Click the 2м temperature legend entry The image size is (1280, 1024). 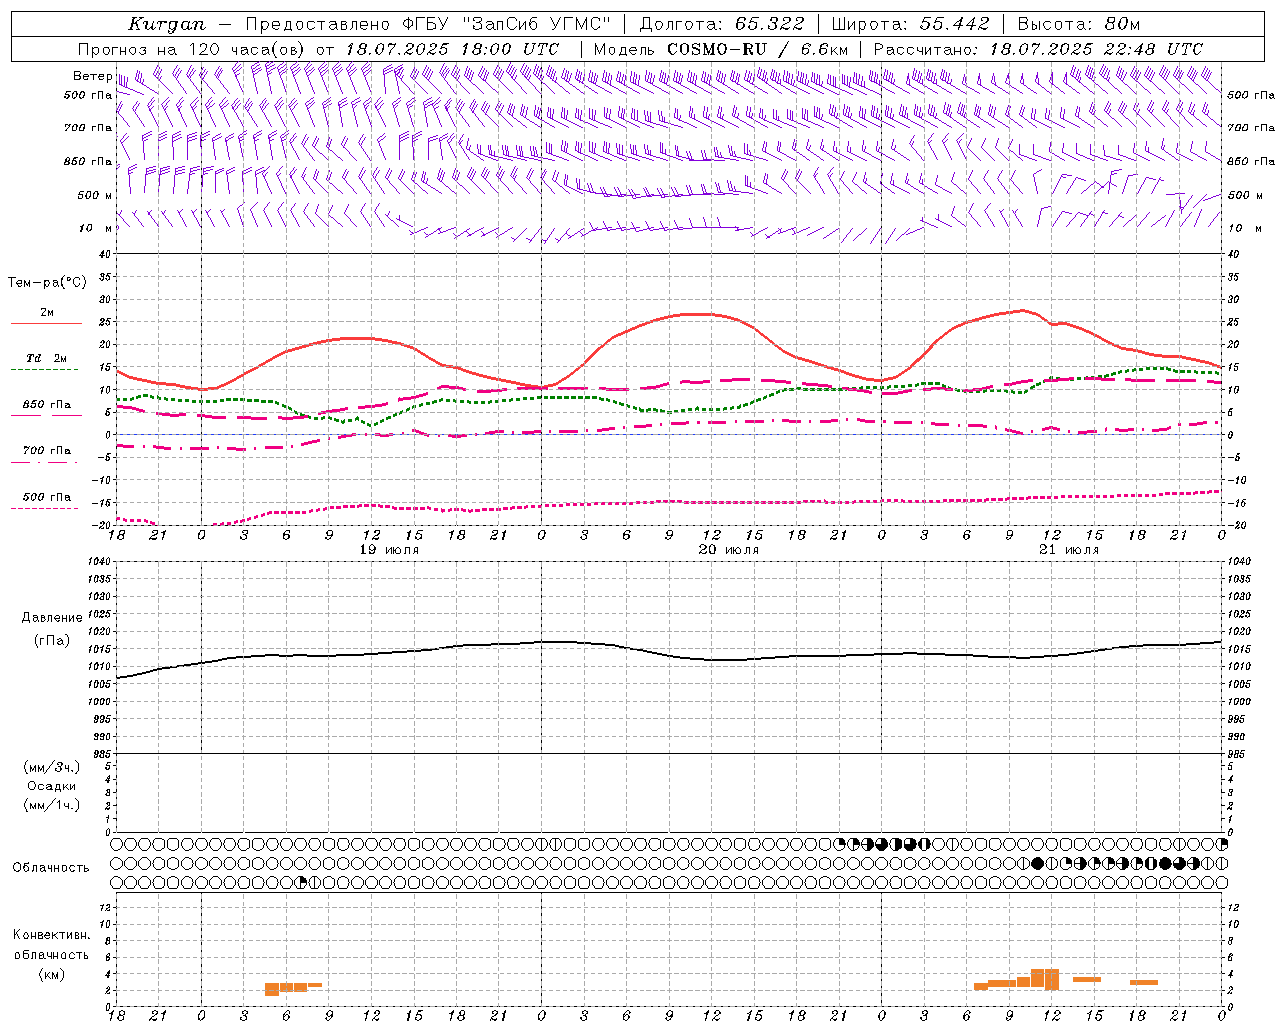47,312
